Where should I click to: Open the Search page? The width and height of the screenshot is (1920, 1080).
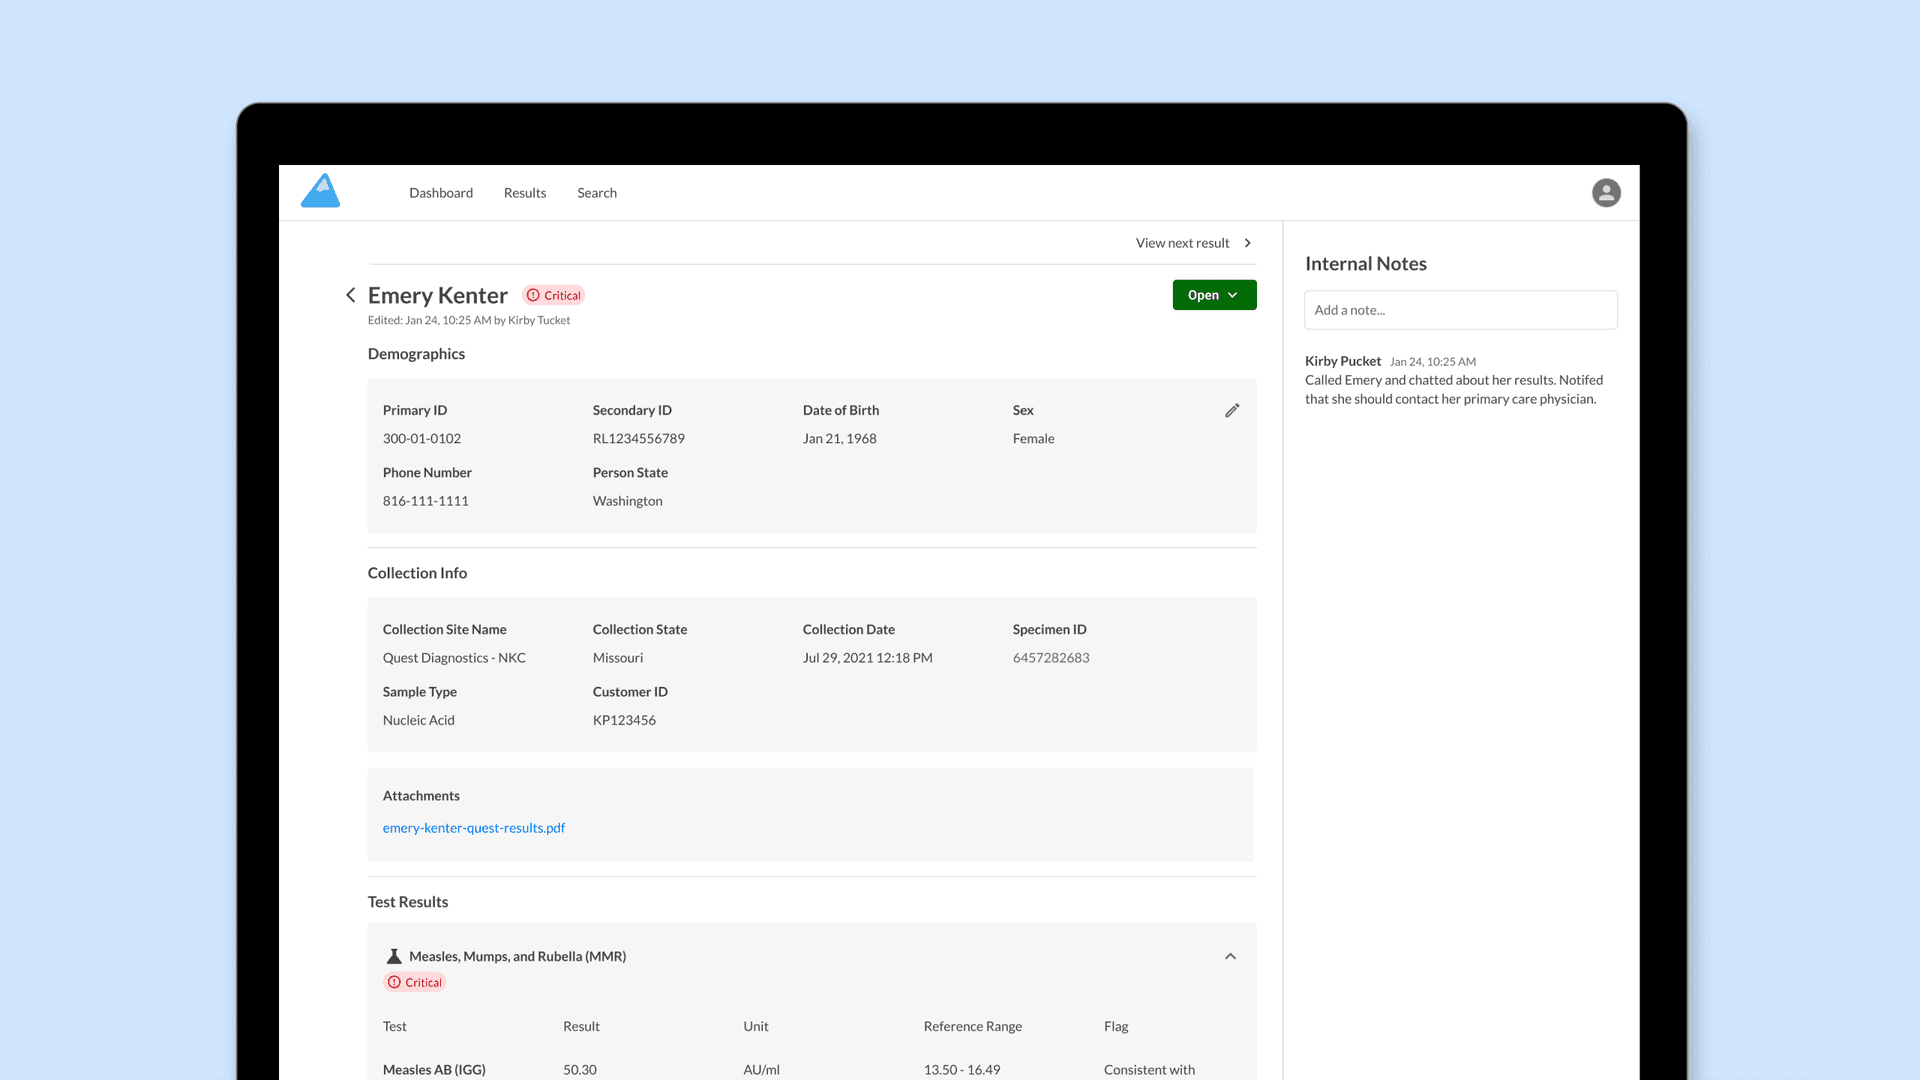pos(596,192)
